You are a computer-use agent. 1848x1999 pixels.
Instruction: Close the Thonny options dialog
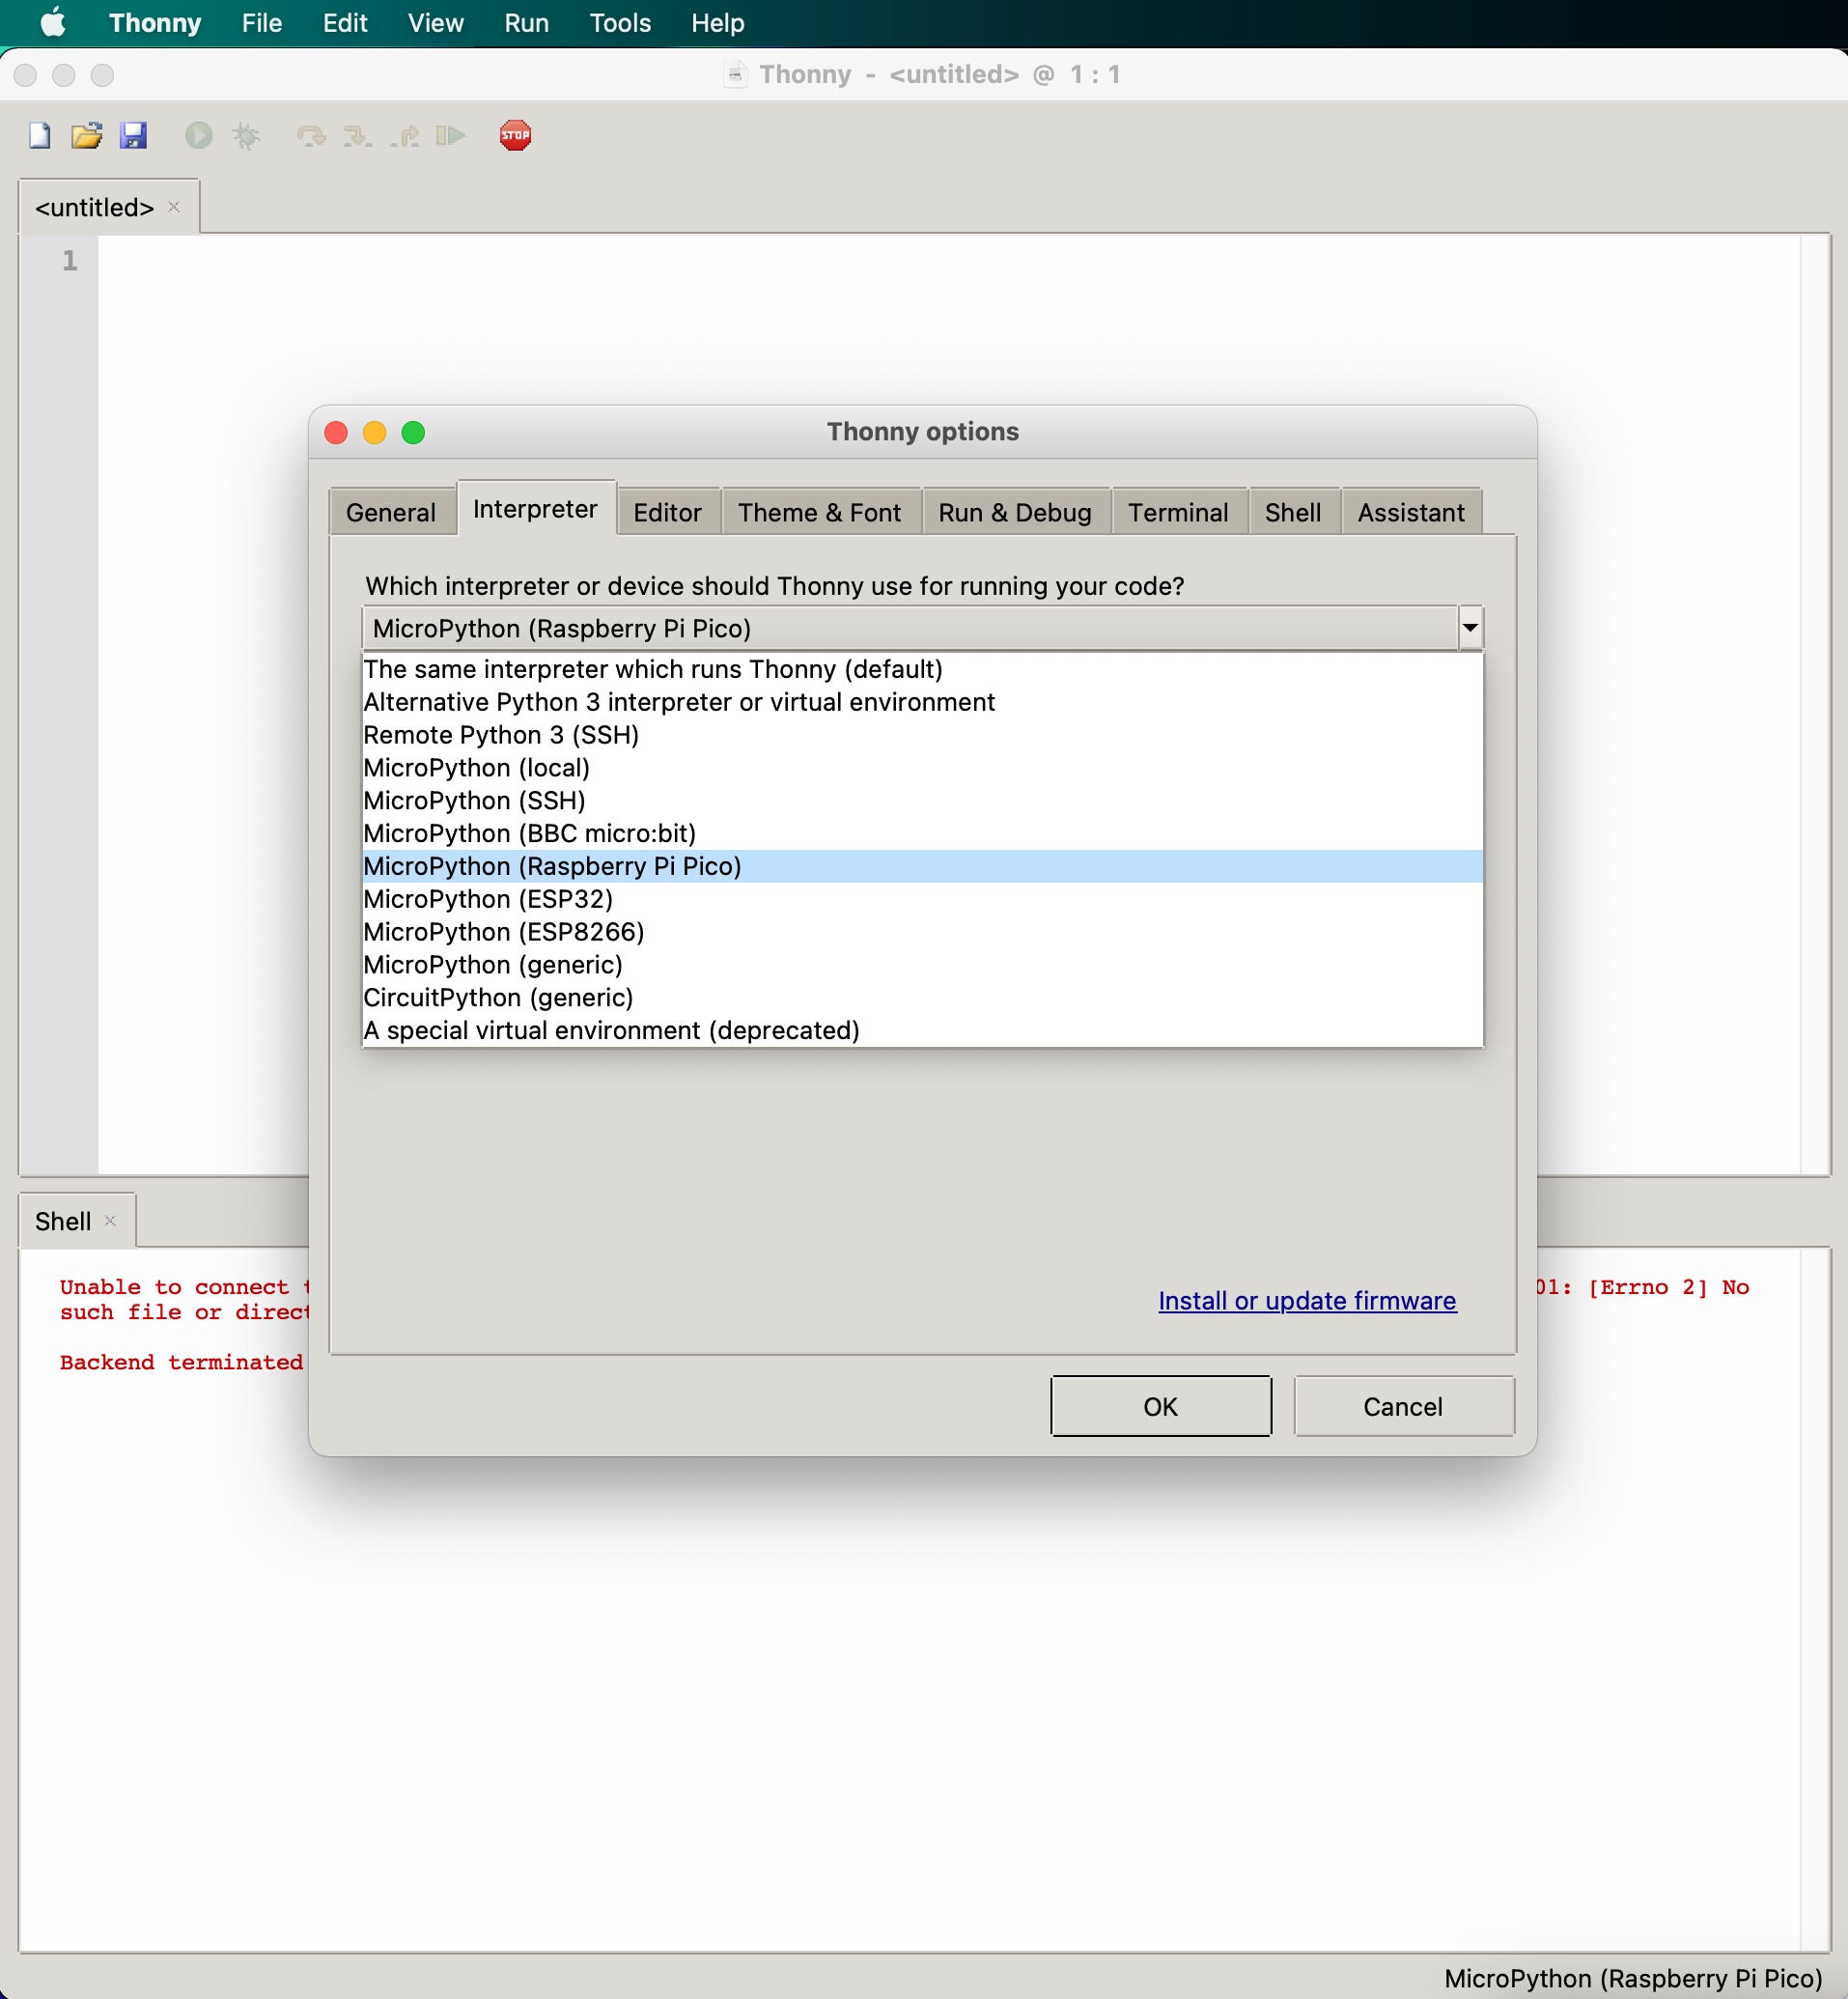[x=336, y=432]
